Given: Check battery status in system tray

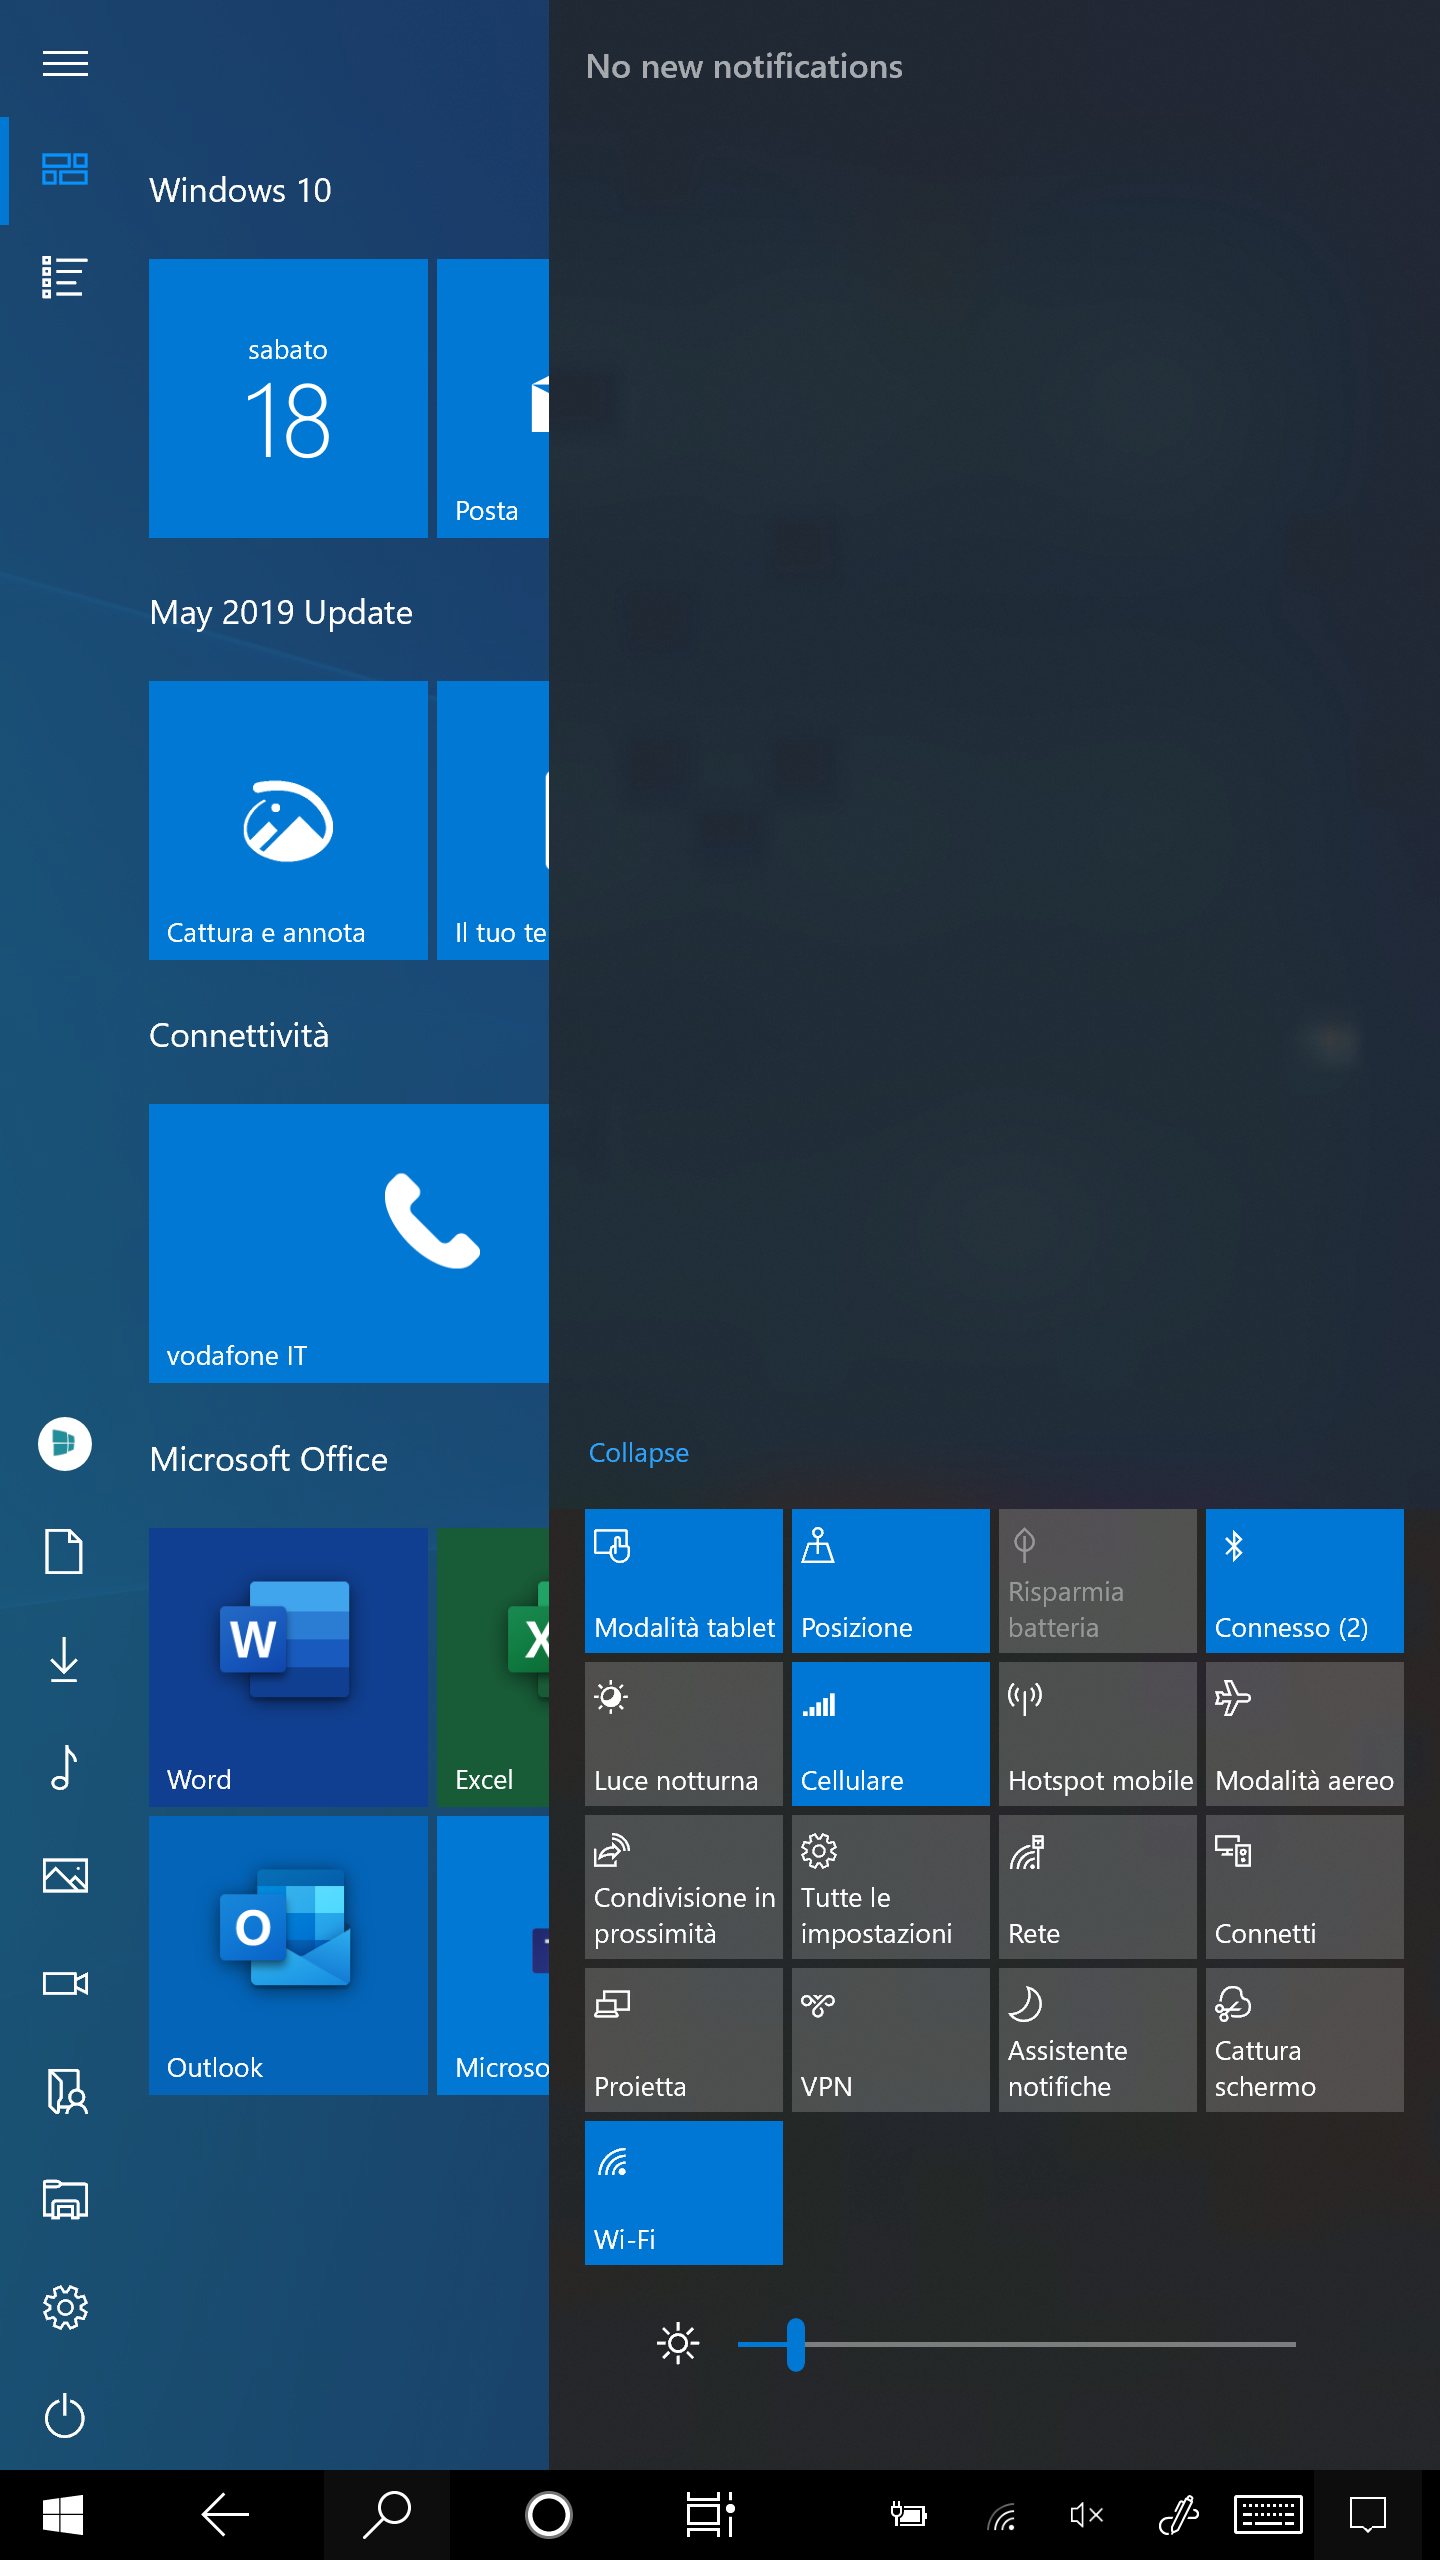Looking at the screenshot, I should [909, 2515].
